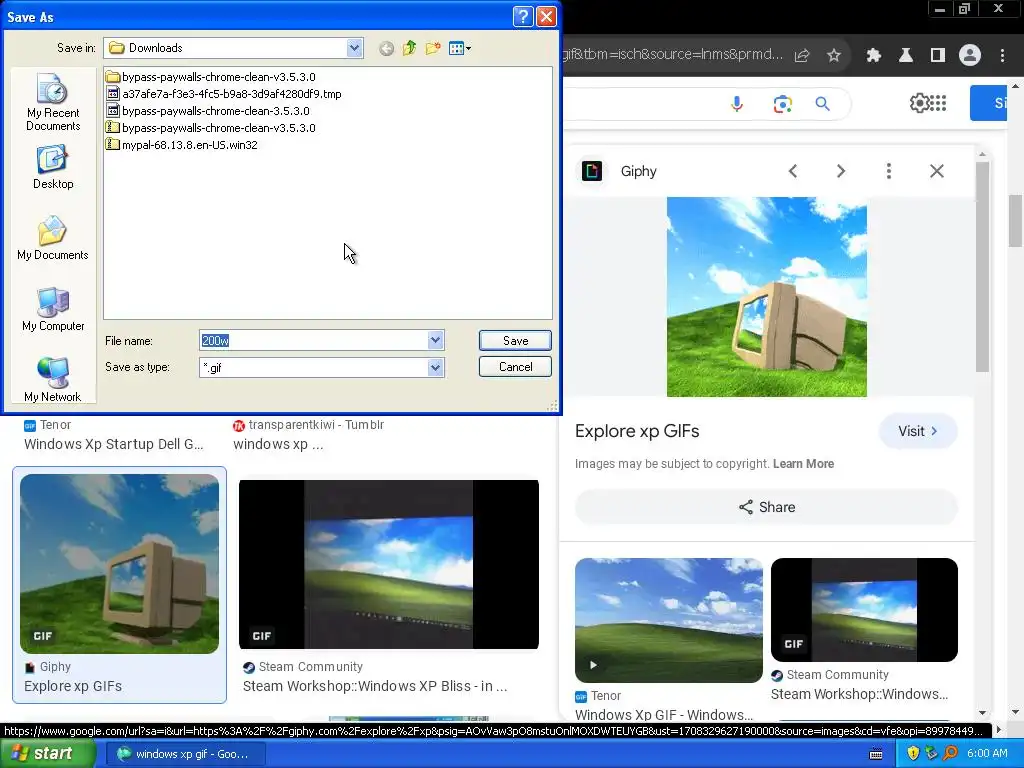The height and width of the screenshot is (768, 1024).
Task: Click the Explore xp GIFs panel title
Action: click(637, 431)
